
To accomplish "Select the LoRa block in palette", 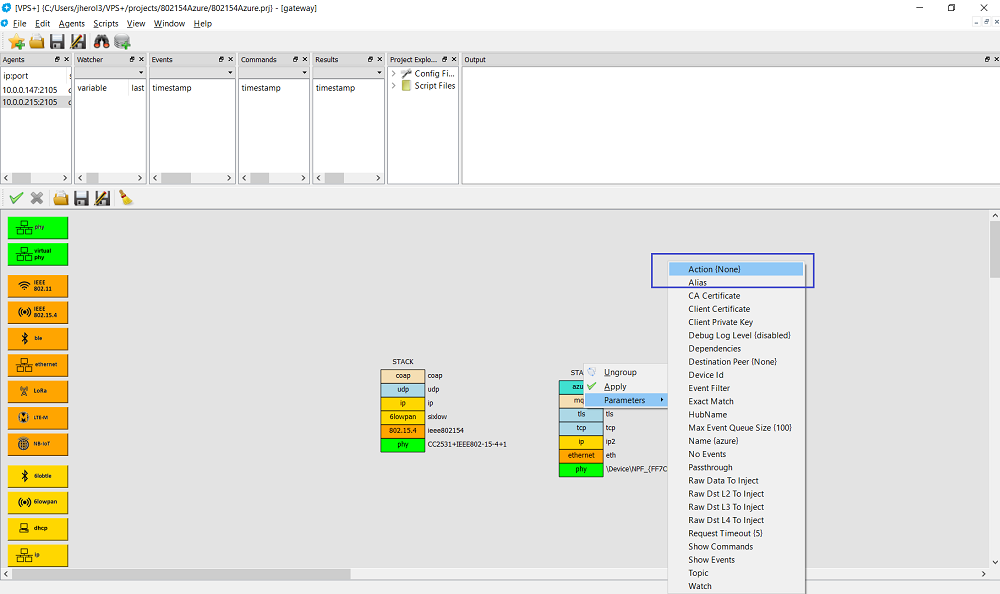I will coord(38,391).
